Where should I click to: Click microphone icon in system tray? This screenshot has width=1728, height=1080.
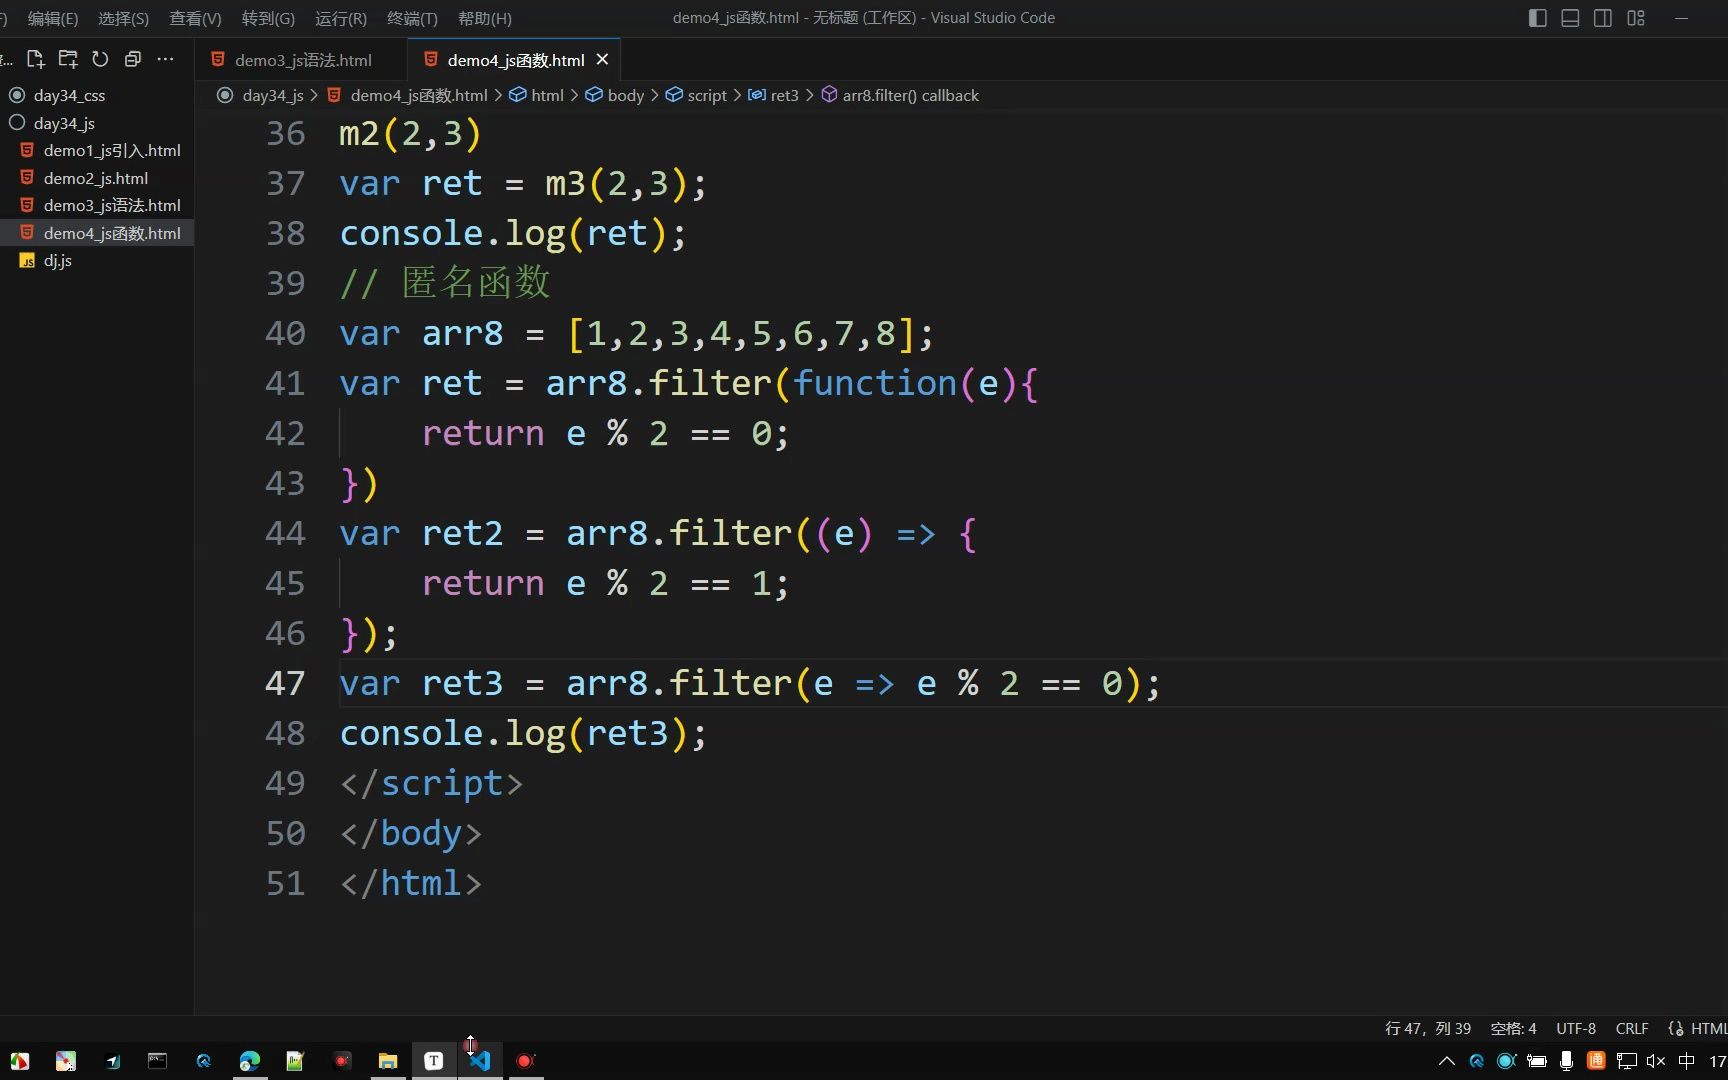click(x=1566, y=1061)
